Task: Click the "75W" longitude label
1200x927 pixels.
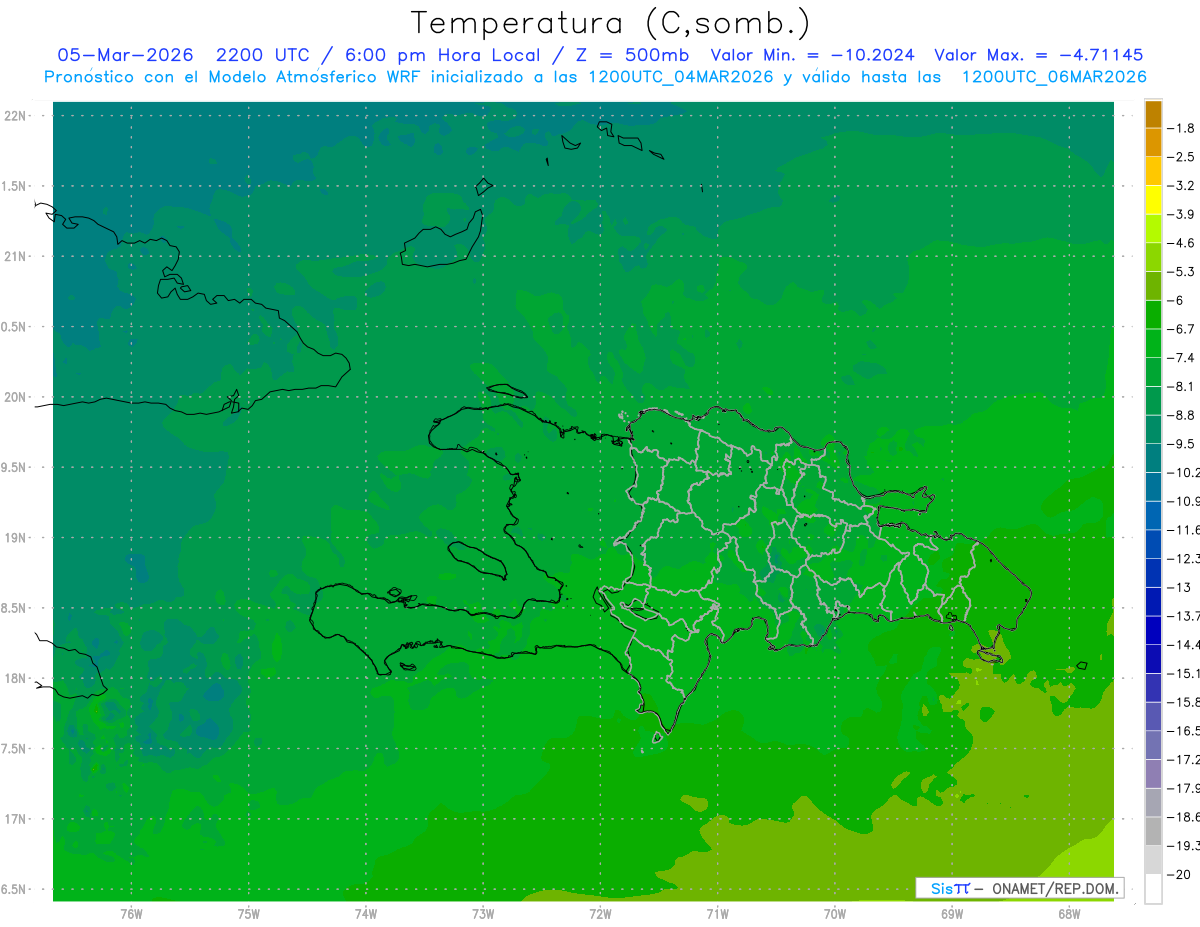Action: click(249, 913)
